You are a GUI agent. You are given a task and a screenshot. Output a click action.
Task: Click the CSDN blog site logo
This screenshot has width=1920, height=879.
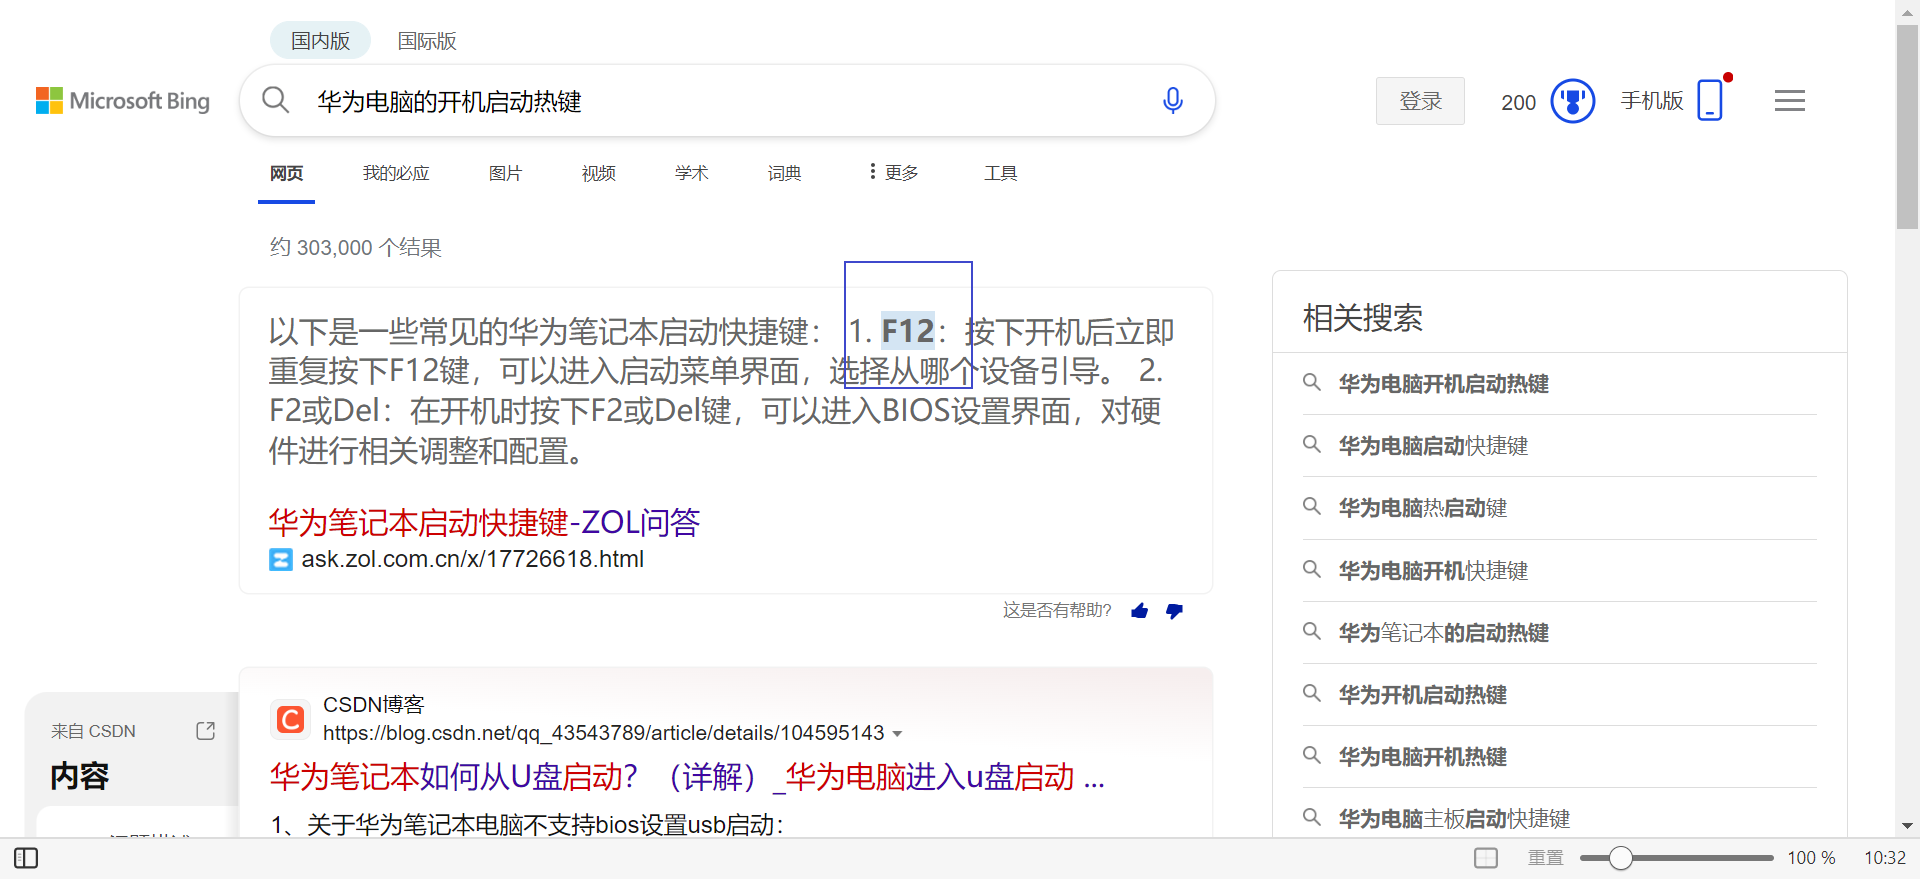(x=291, y=719)
